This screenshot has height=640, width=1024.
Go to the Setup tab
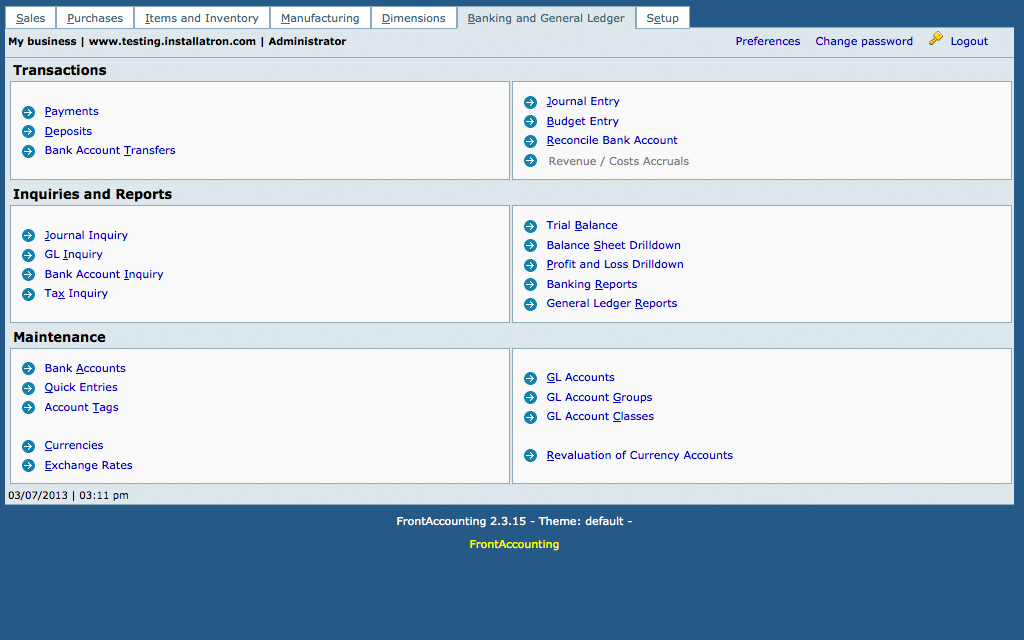[x=662, y=18]
